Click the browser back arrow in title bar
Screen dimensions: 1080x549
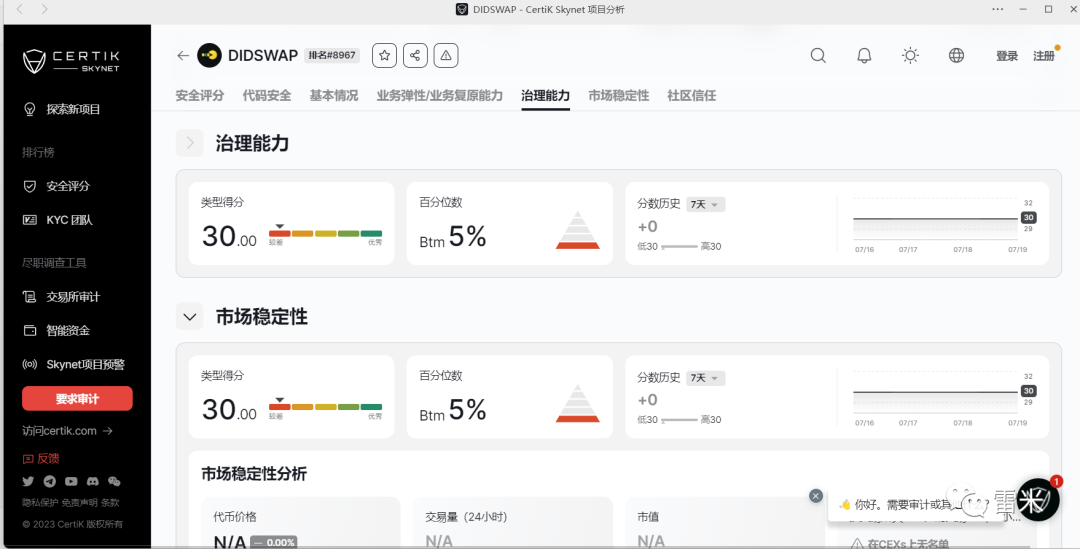click(20, 9)
